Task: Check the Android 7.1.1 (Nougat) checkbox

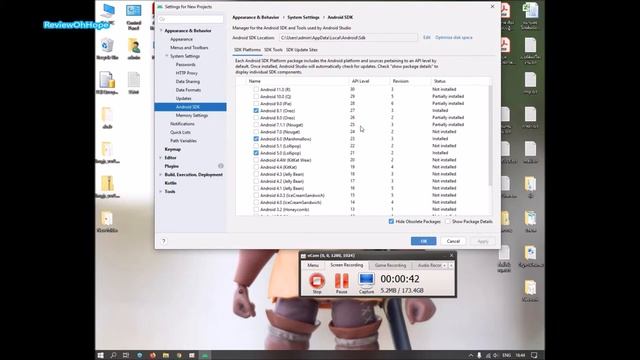Action: (256, 125)
